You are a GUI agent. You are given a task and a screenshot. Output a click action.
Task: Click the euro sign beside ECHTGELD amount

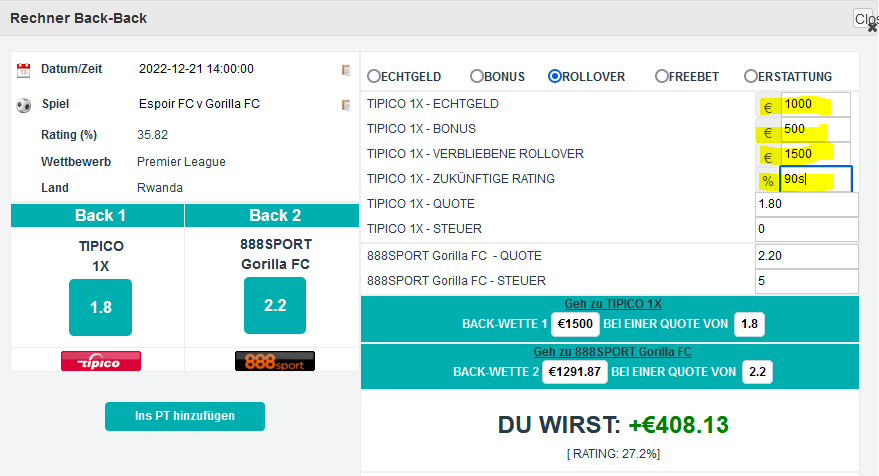click(x=768, y=107)
